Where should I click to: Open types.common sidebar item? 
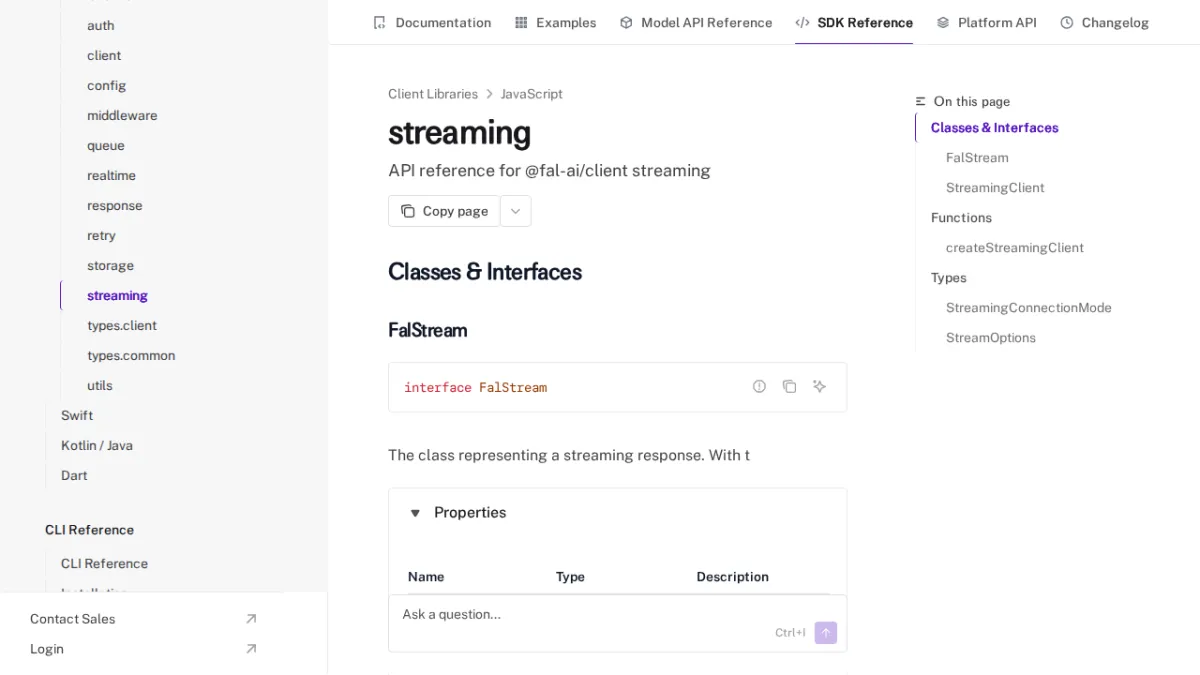click(x=131, y=355)
